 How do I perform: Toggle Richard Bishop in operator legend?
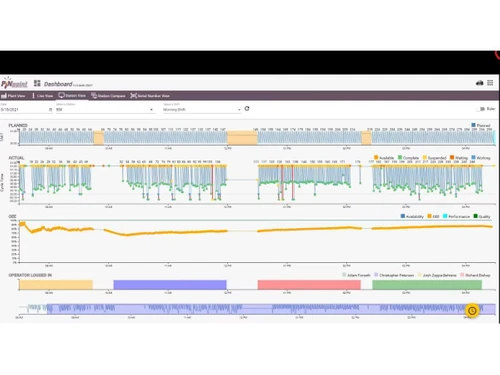(475, 275)
